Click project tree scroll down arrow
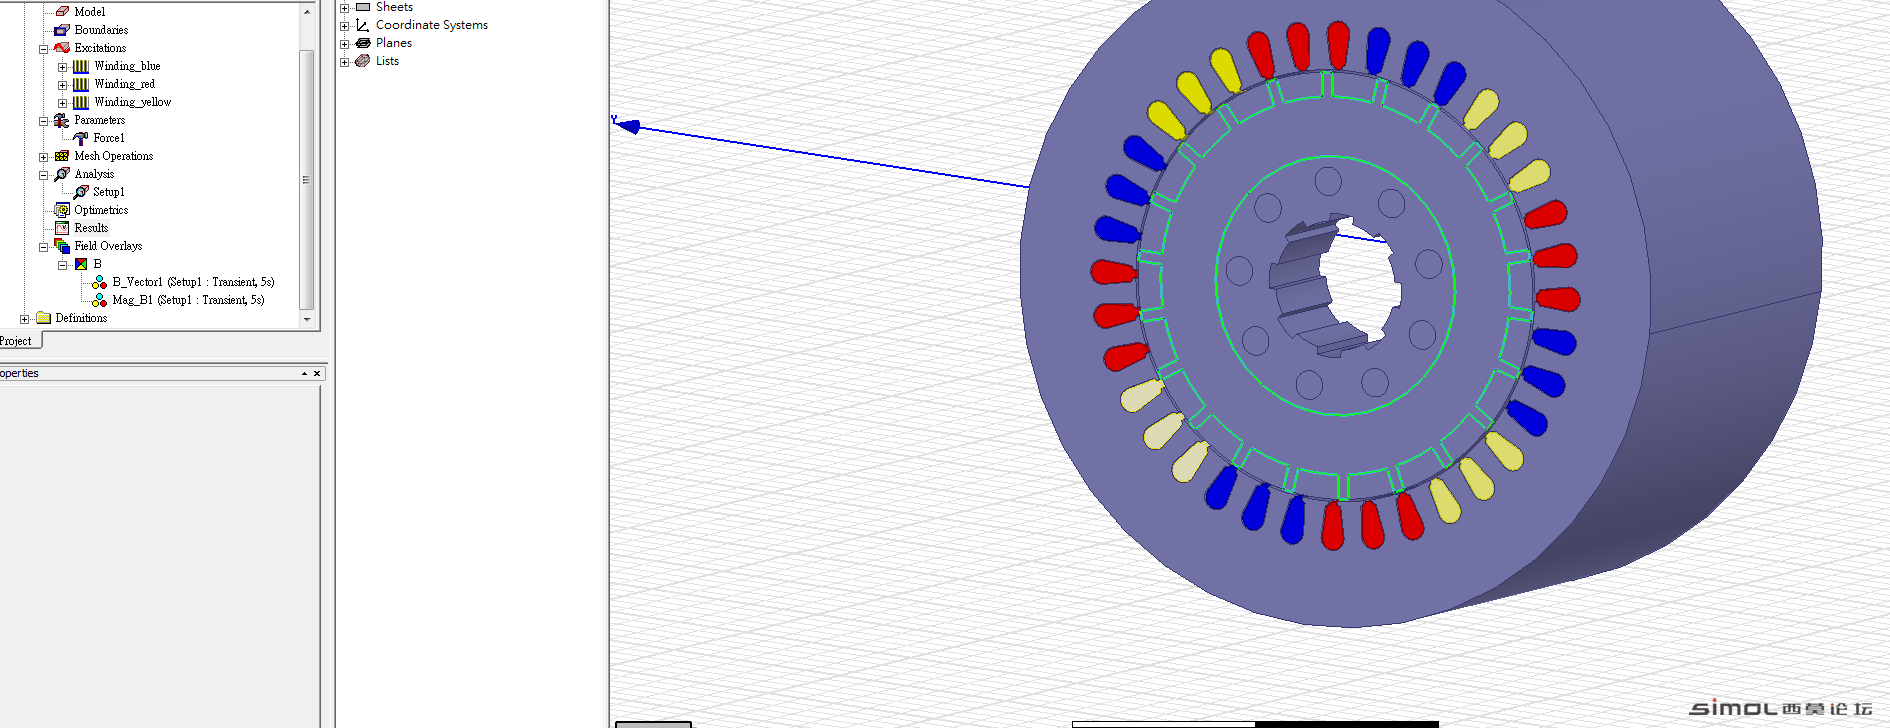1890x728 pixels. point(307,319)
